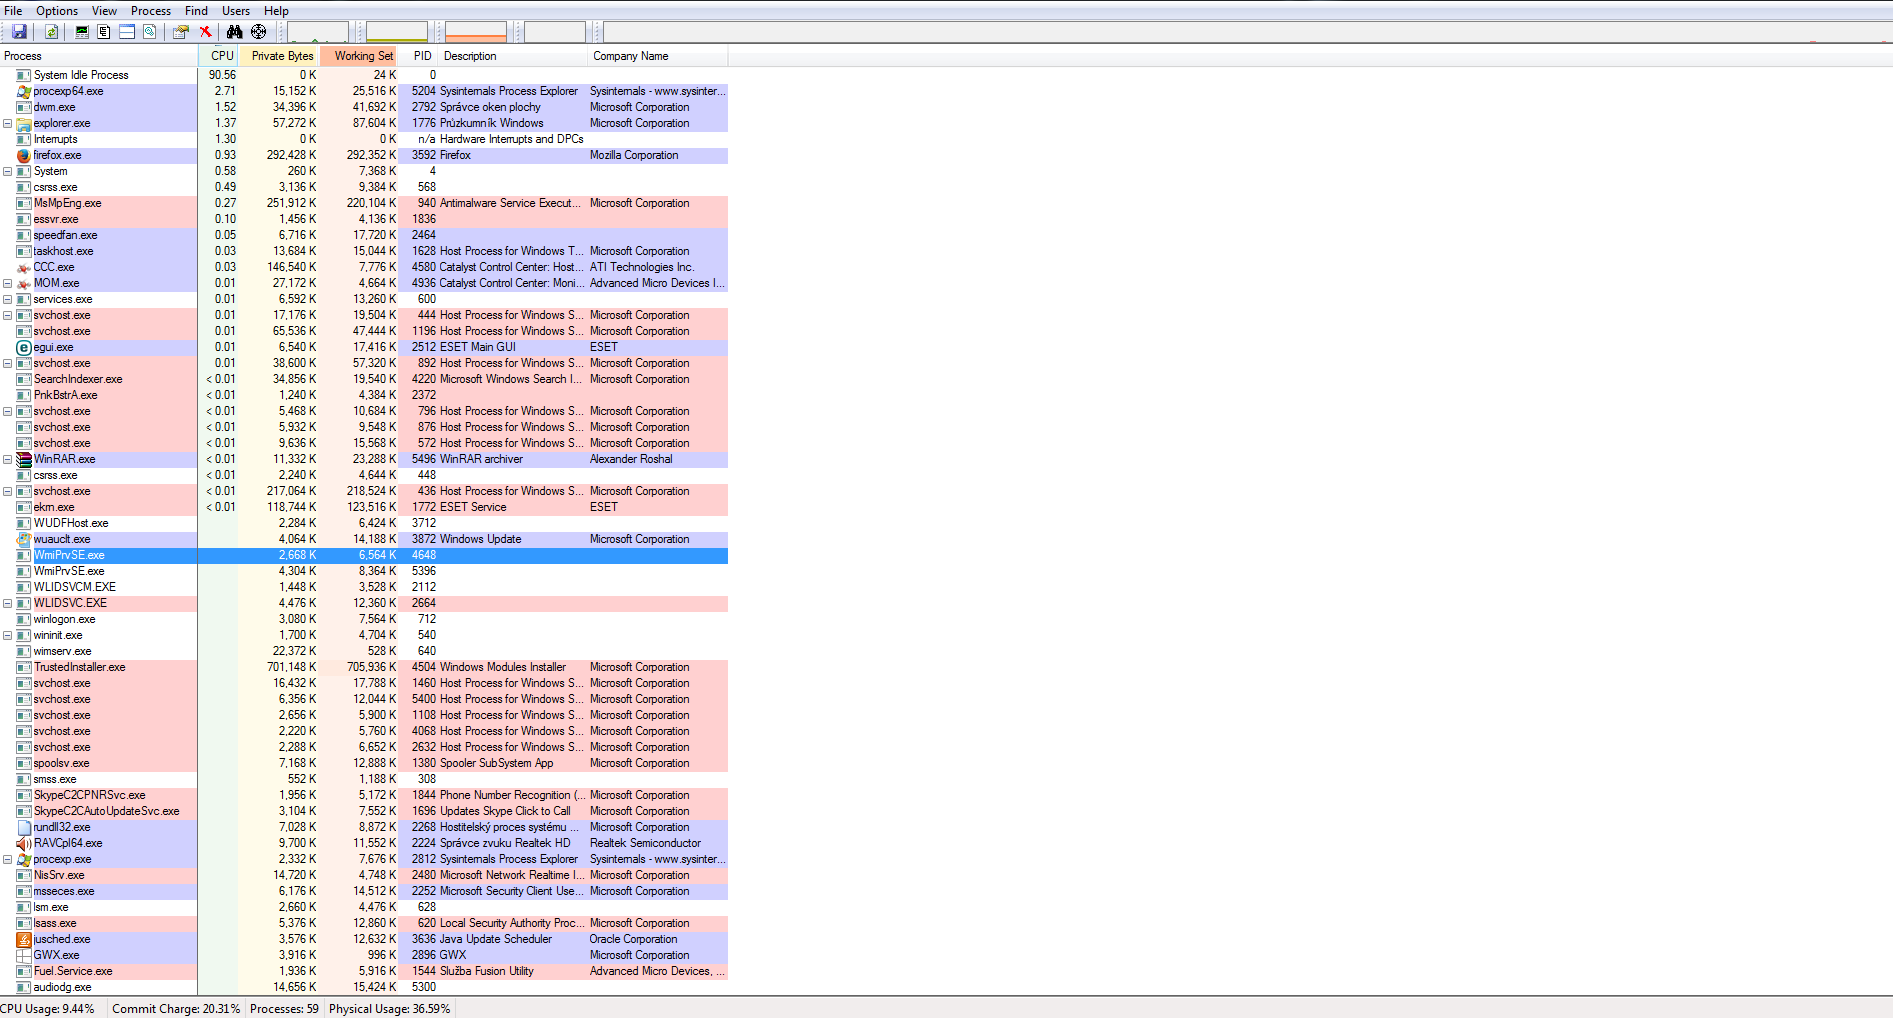Click the binoculars Find Handle icon
This screenshot has width=1893, height=1018.
coord(234,32)
